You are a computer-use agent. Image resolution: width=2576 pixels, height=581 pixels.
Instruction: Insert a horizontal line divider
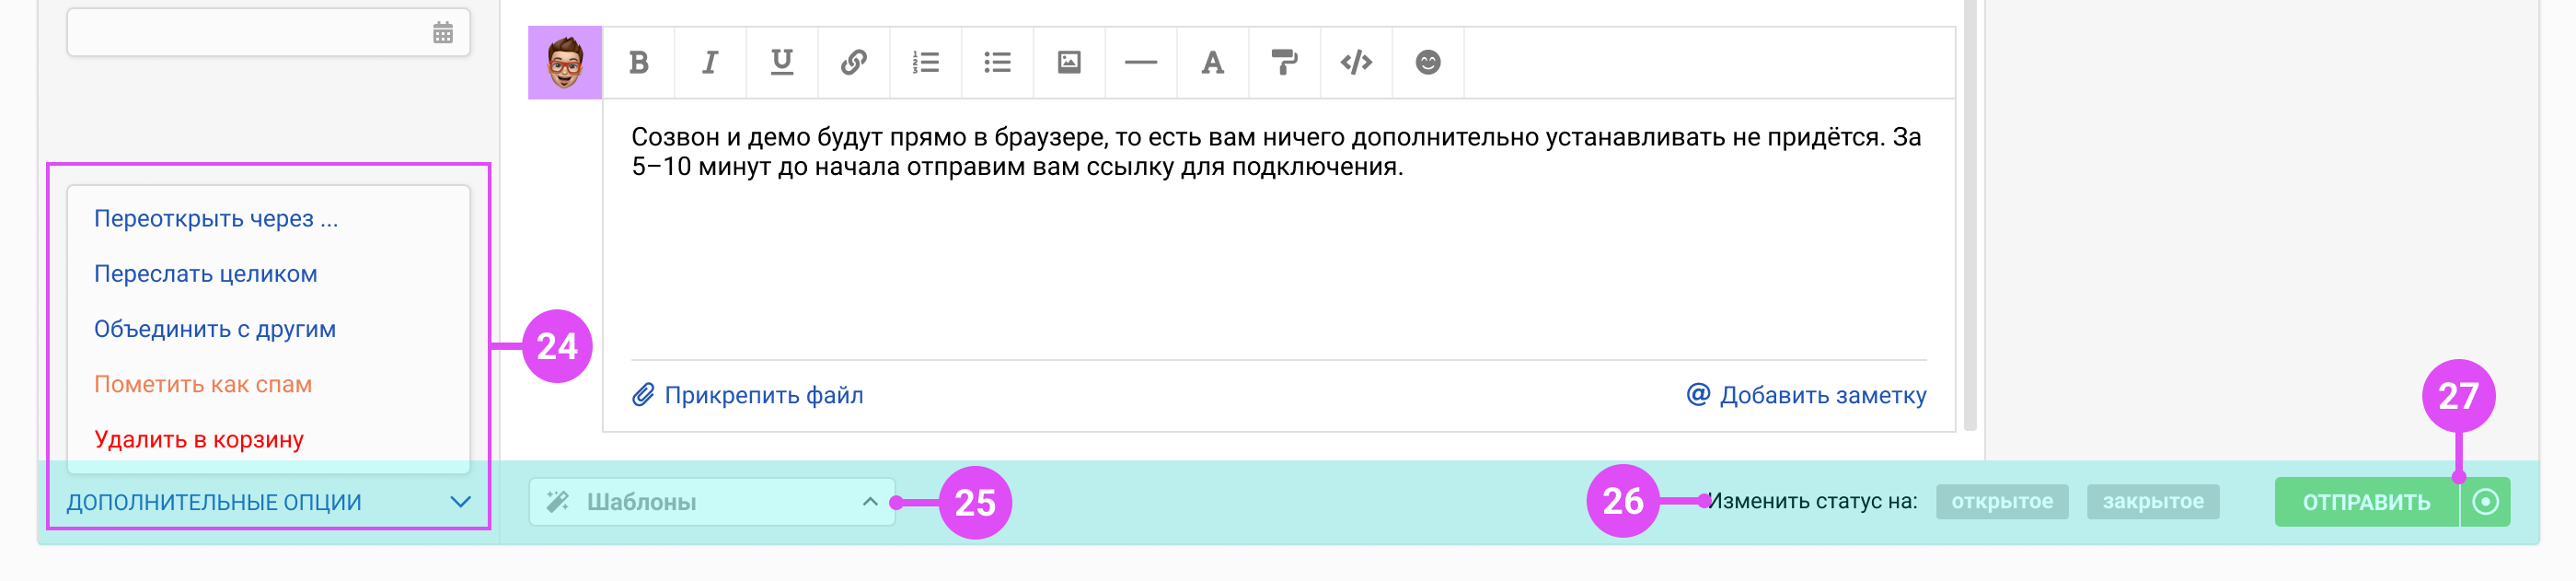pyautogui.click(x=1141, y=63)
